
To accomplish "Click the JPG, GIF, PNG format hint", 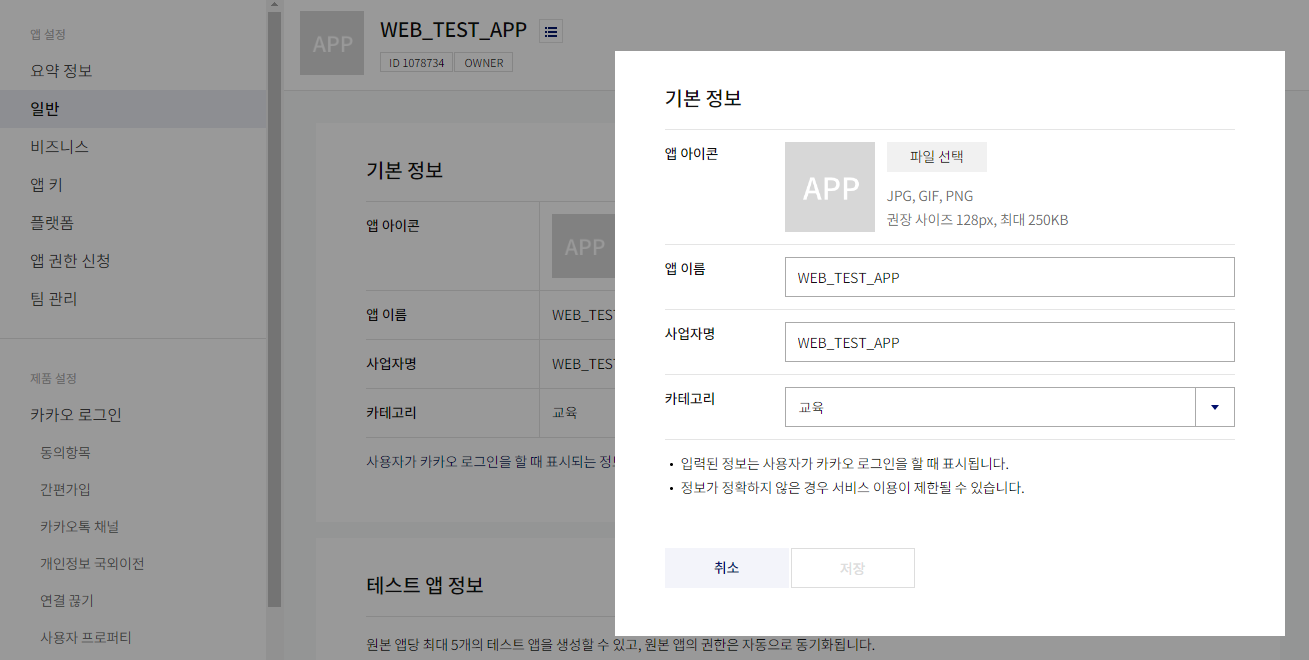I will click(930, 196).
